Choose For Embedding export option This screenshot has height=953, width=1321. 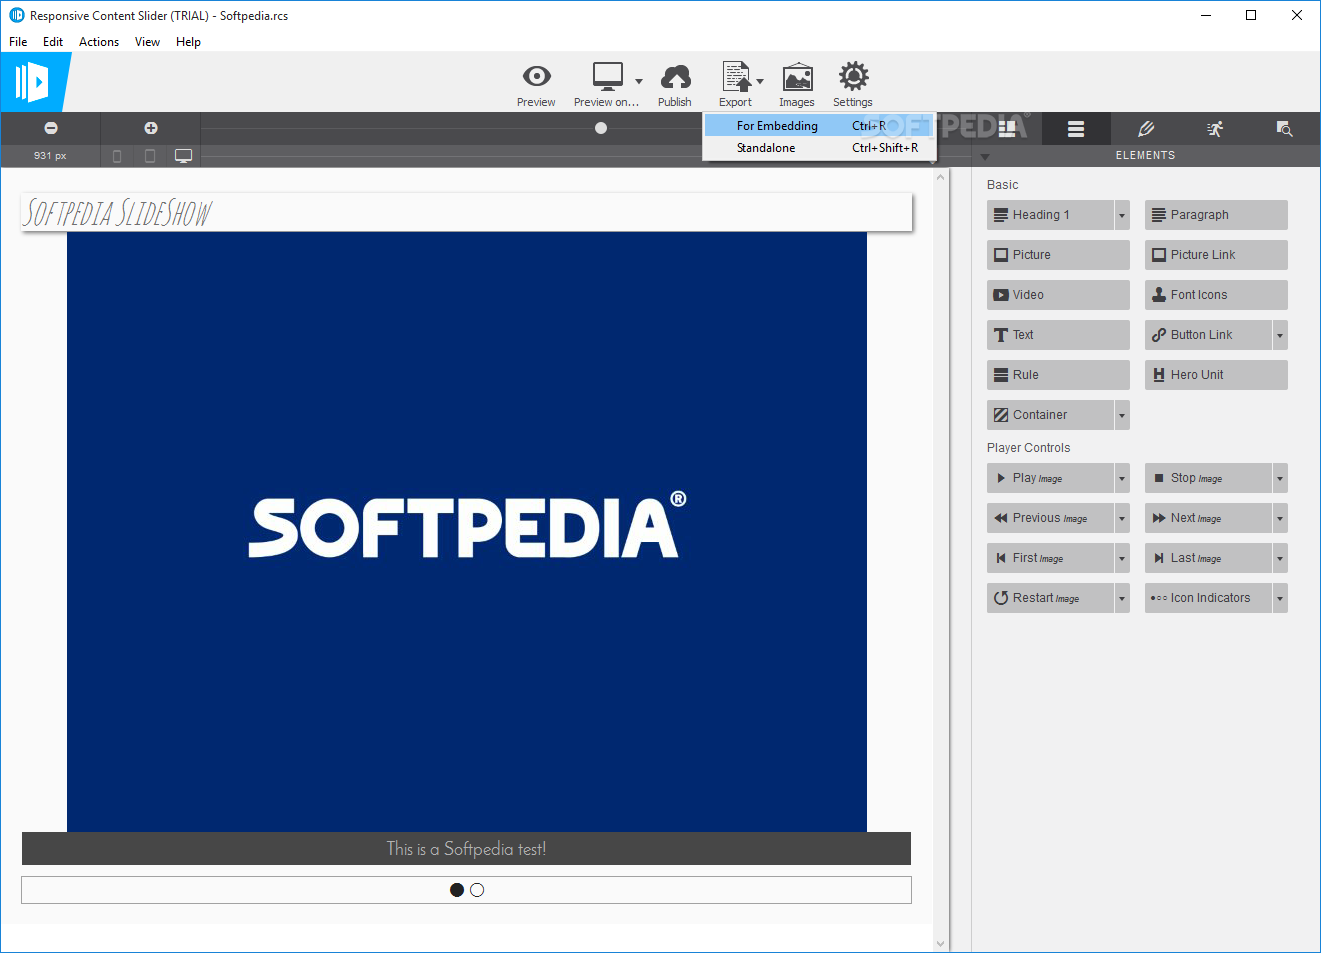819,126
